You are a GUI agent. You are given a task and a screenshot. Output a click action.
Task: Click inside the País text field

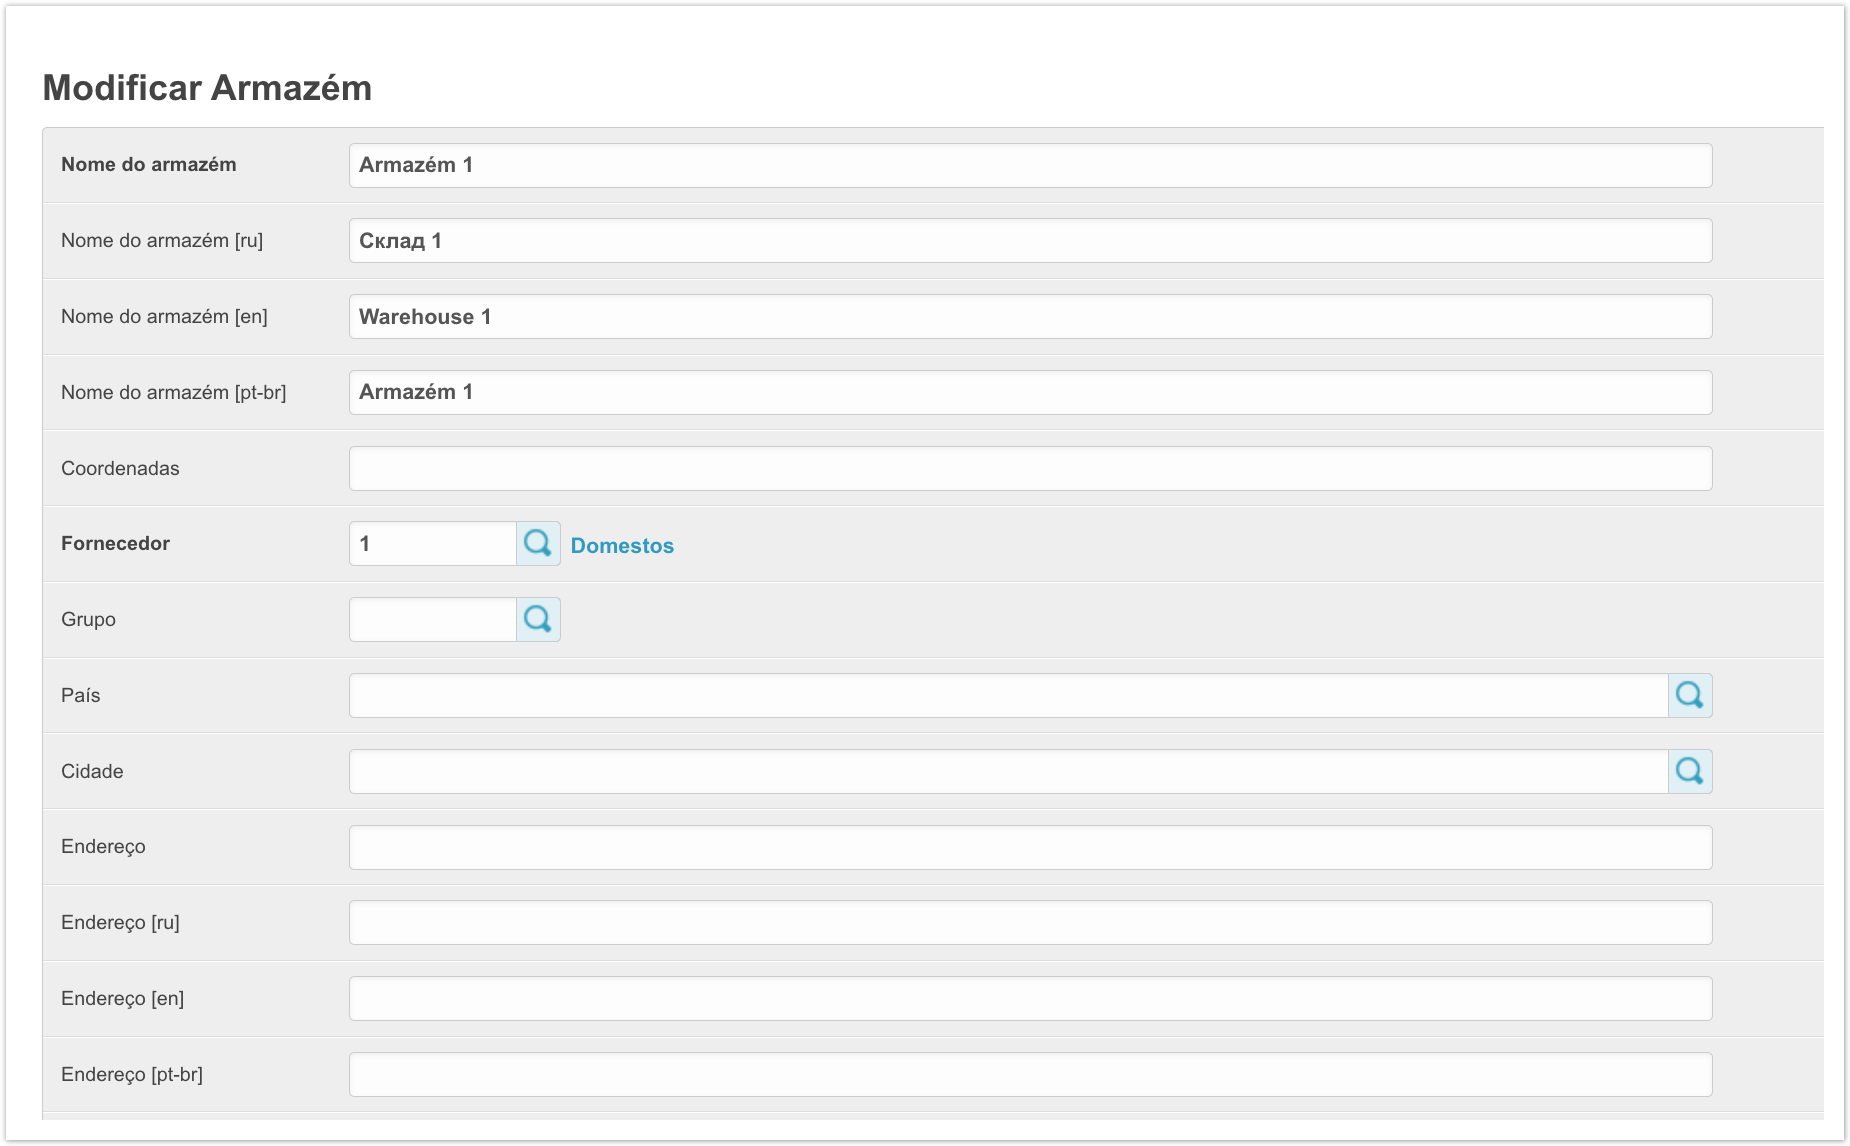click(x=1008, y=696)
